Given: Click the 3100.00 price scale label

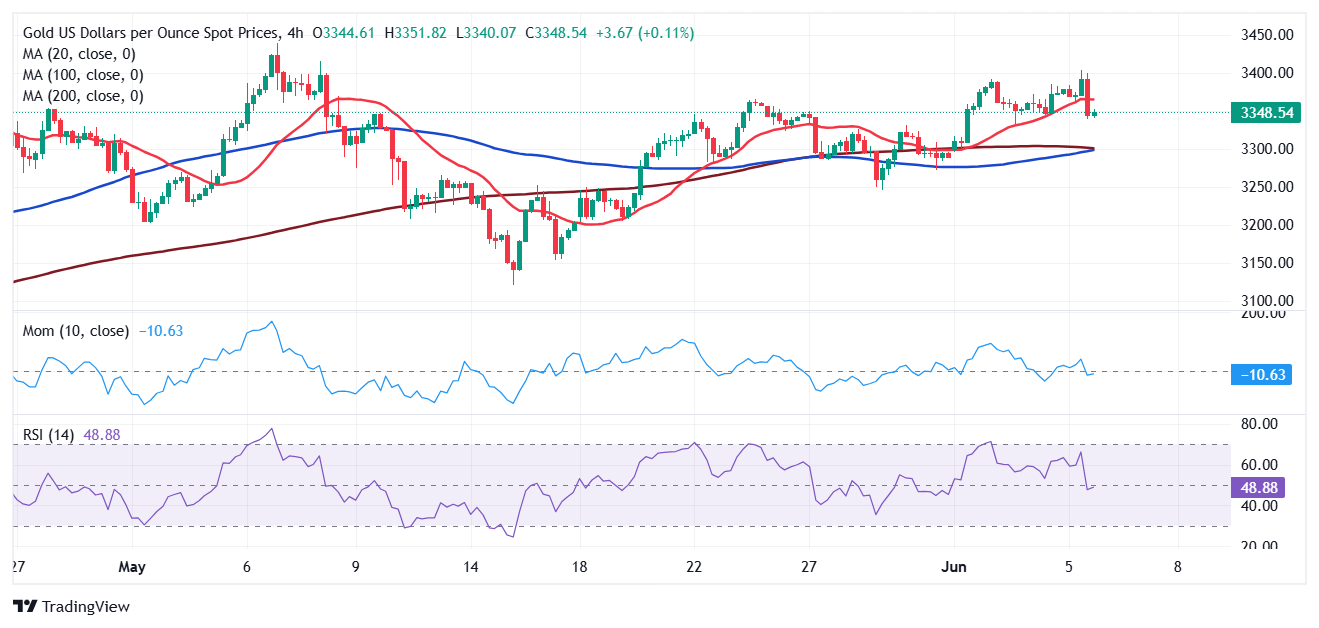Looking at the screenshot, I should (x=1267, y=301).
